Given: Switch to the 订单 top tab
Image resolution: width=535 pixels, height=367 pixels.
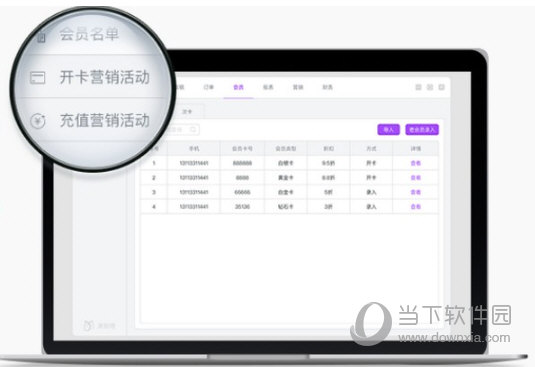Looking at the screenshot, I should pos(208,87).
